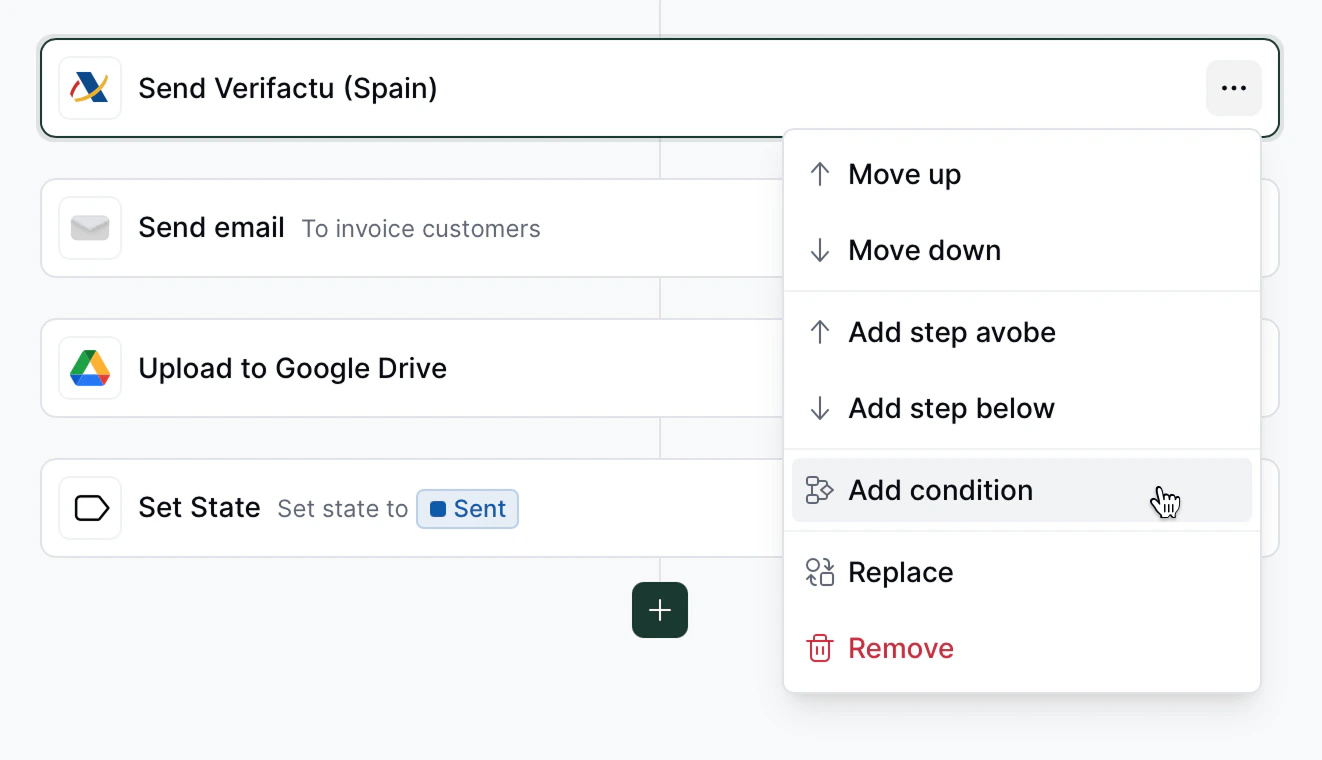Open the three-dot menu on Send Verifactu
The height and width of the screenshot is (760, 1322).
point(1233,88)
